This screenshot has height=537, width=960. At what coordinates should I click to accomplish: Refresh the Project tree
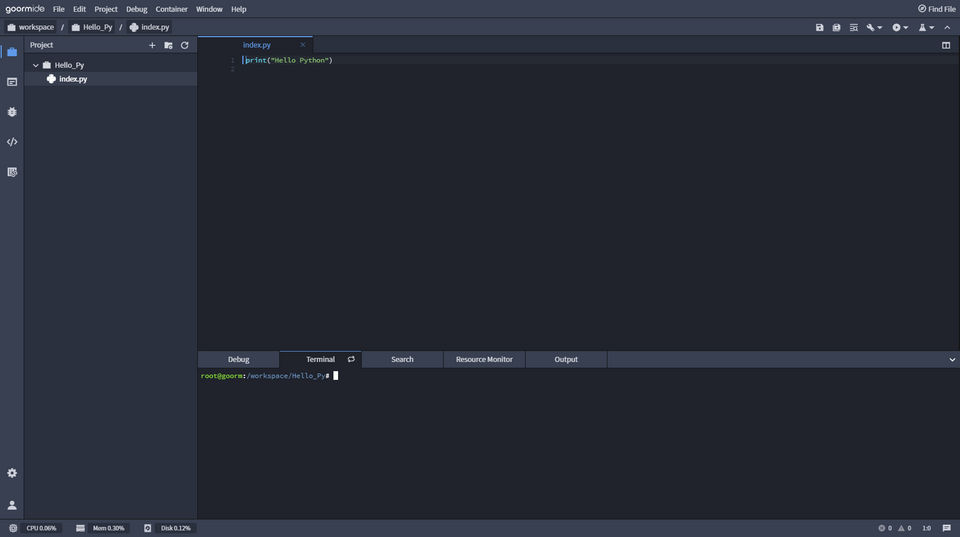(184, 45)
